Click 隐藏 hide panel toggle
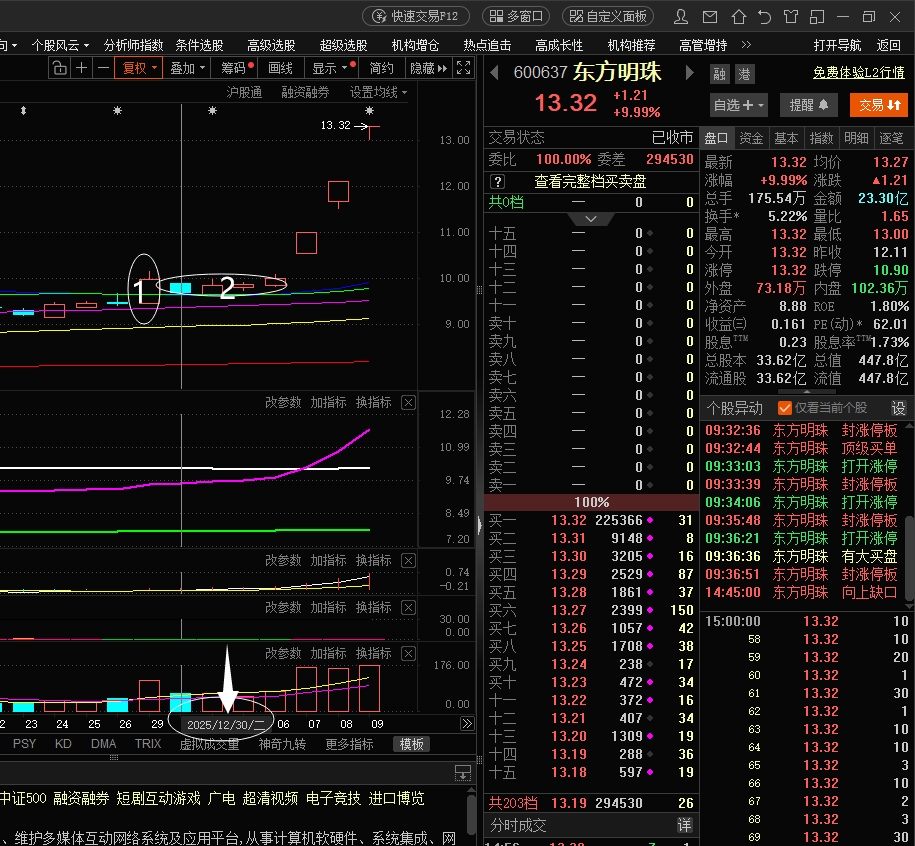Viewport: 915px width, 846px height. pos(428,68)
